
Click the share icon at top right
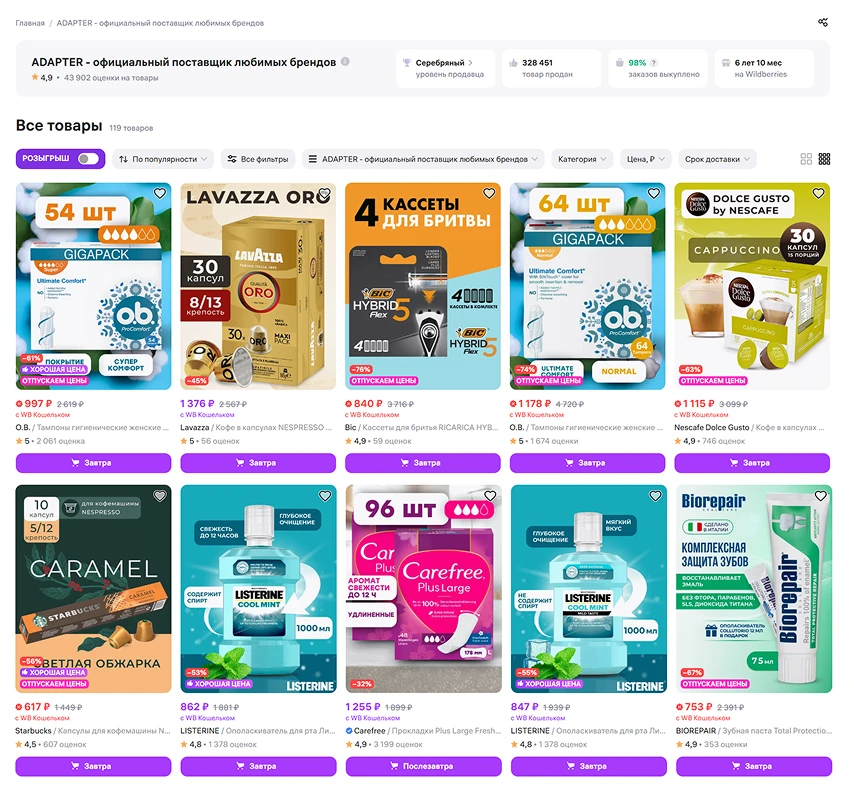(822, 22)
